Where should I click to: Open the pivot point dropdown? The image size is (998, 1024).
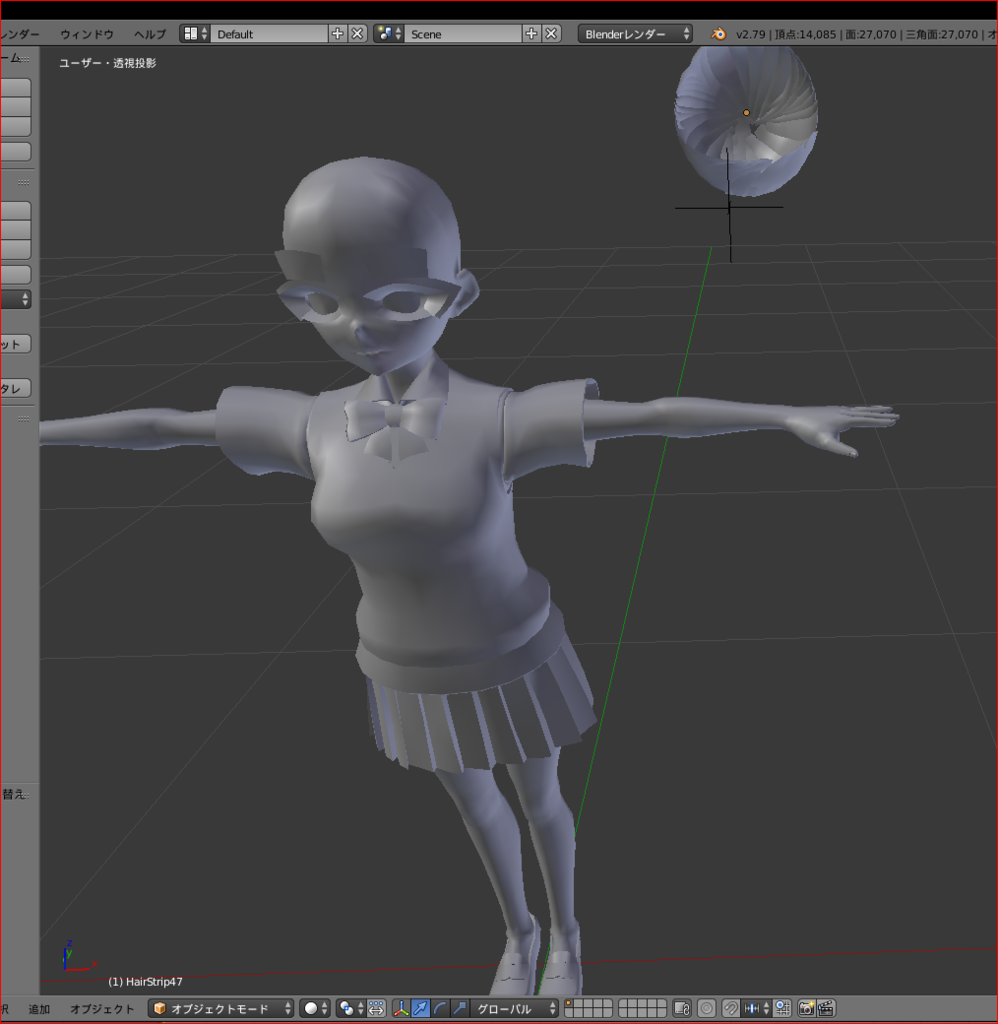pyautogui.click(x=351, y=1009)
